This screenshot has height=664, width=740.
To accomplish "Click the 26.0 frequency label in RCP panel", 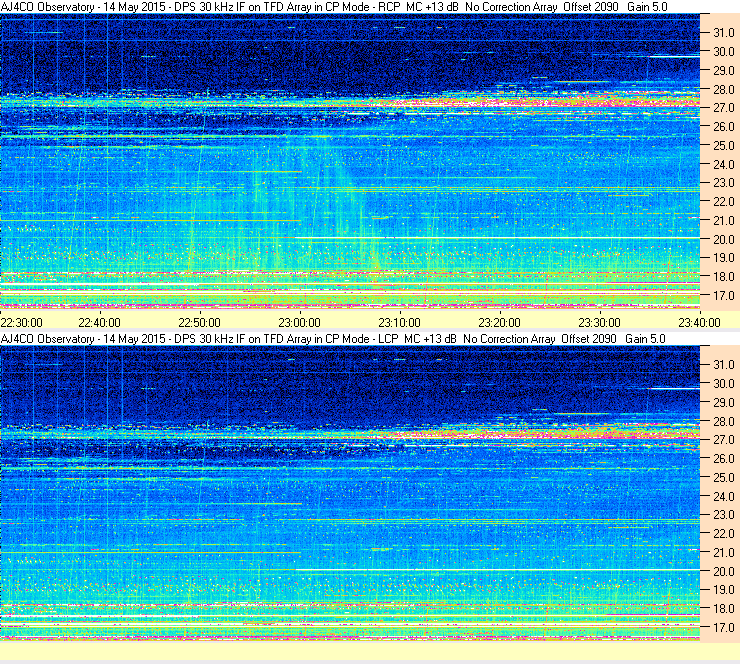I will pyautogui.click(x=723, y=126).
